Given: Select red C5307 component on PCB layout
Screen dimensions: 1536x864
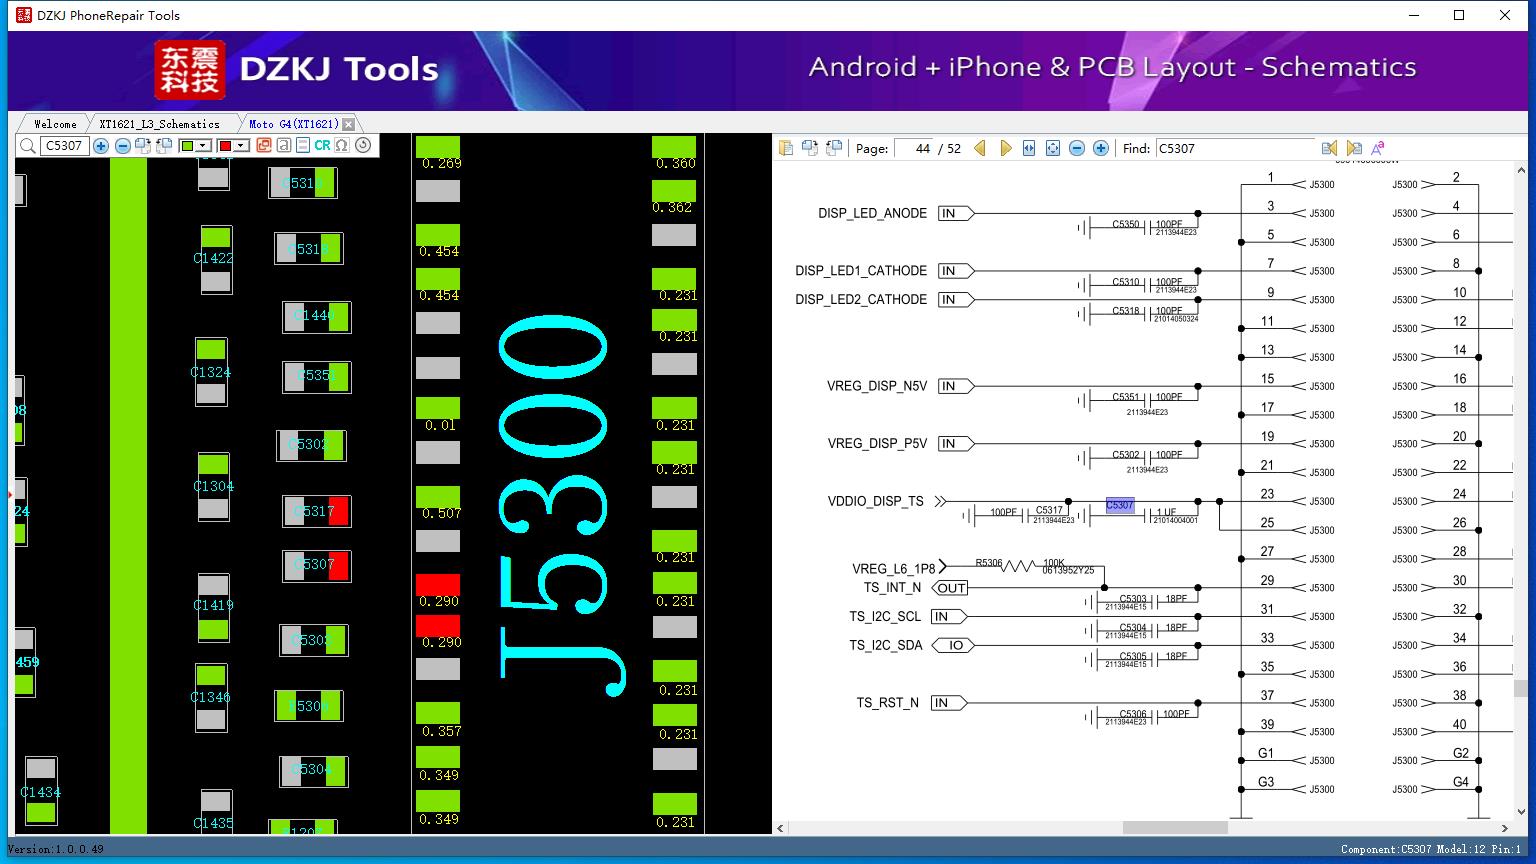Looking at the screenshot, I should (x=317, y=566).
